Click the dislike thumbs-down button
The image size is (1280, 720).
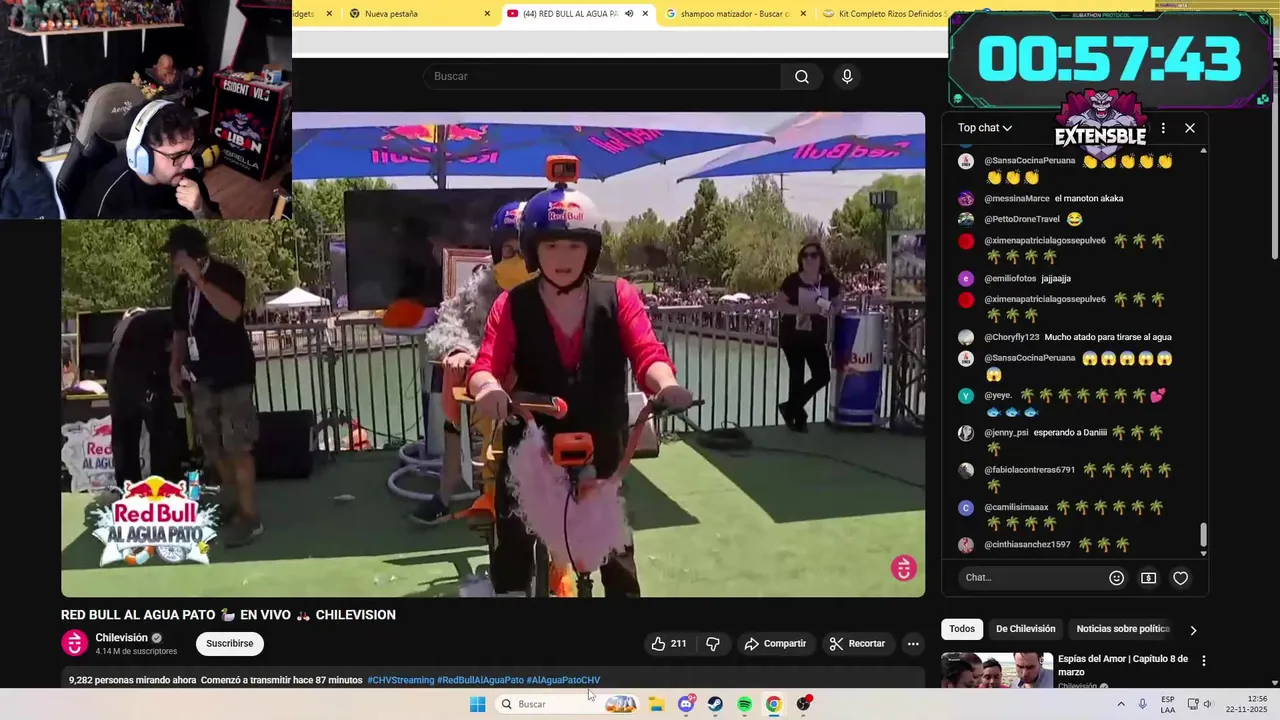tap(713, 644)
